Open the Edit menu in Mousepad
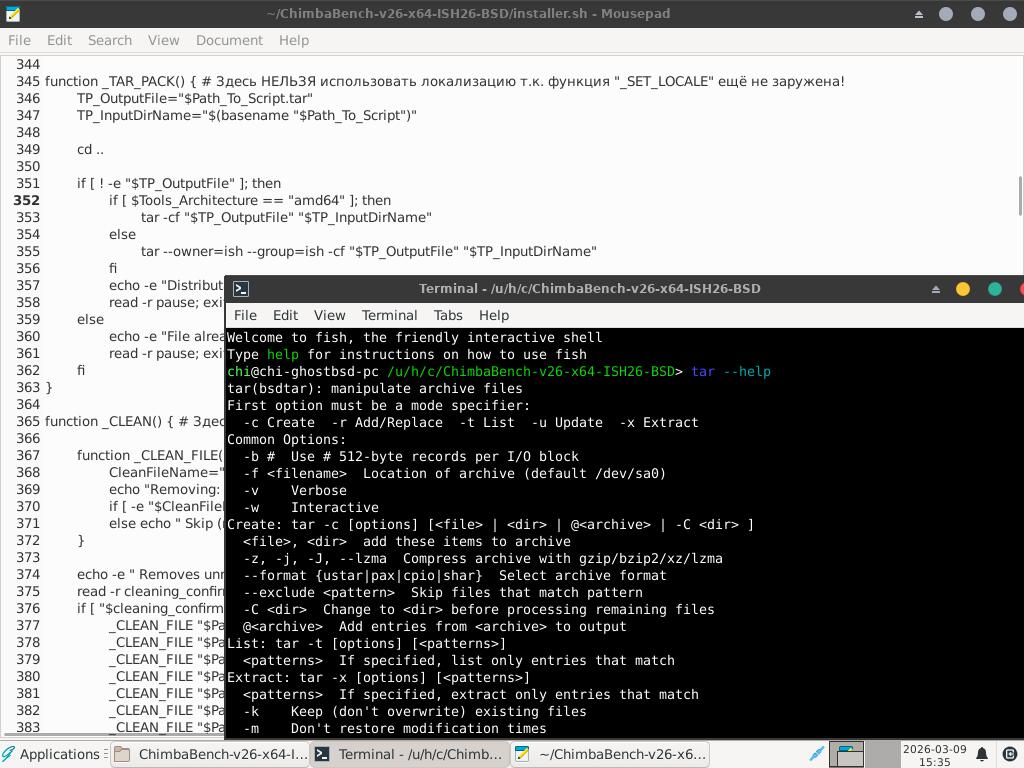The image size is (1024, 768). click(x=59, y=40)
